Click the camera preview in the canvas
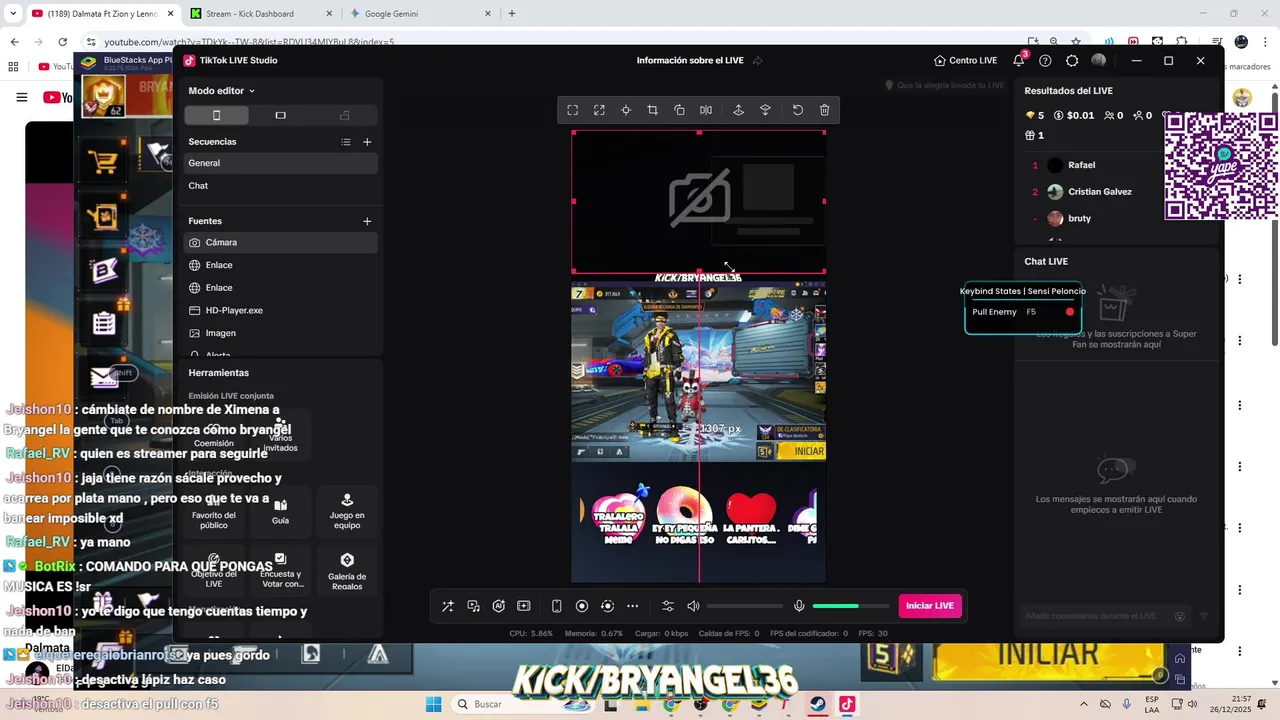 (x=698, y=200)
